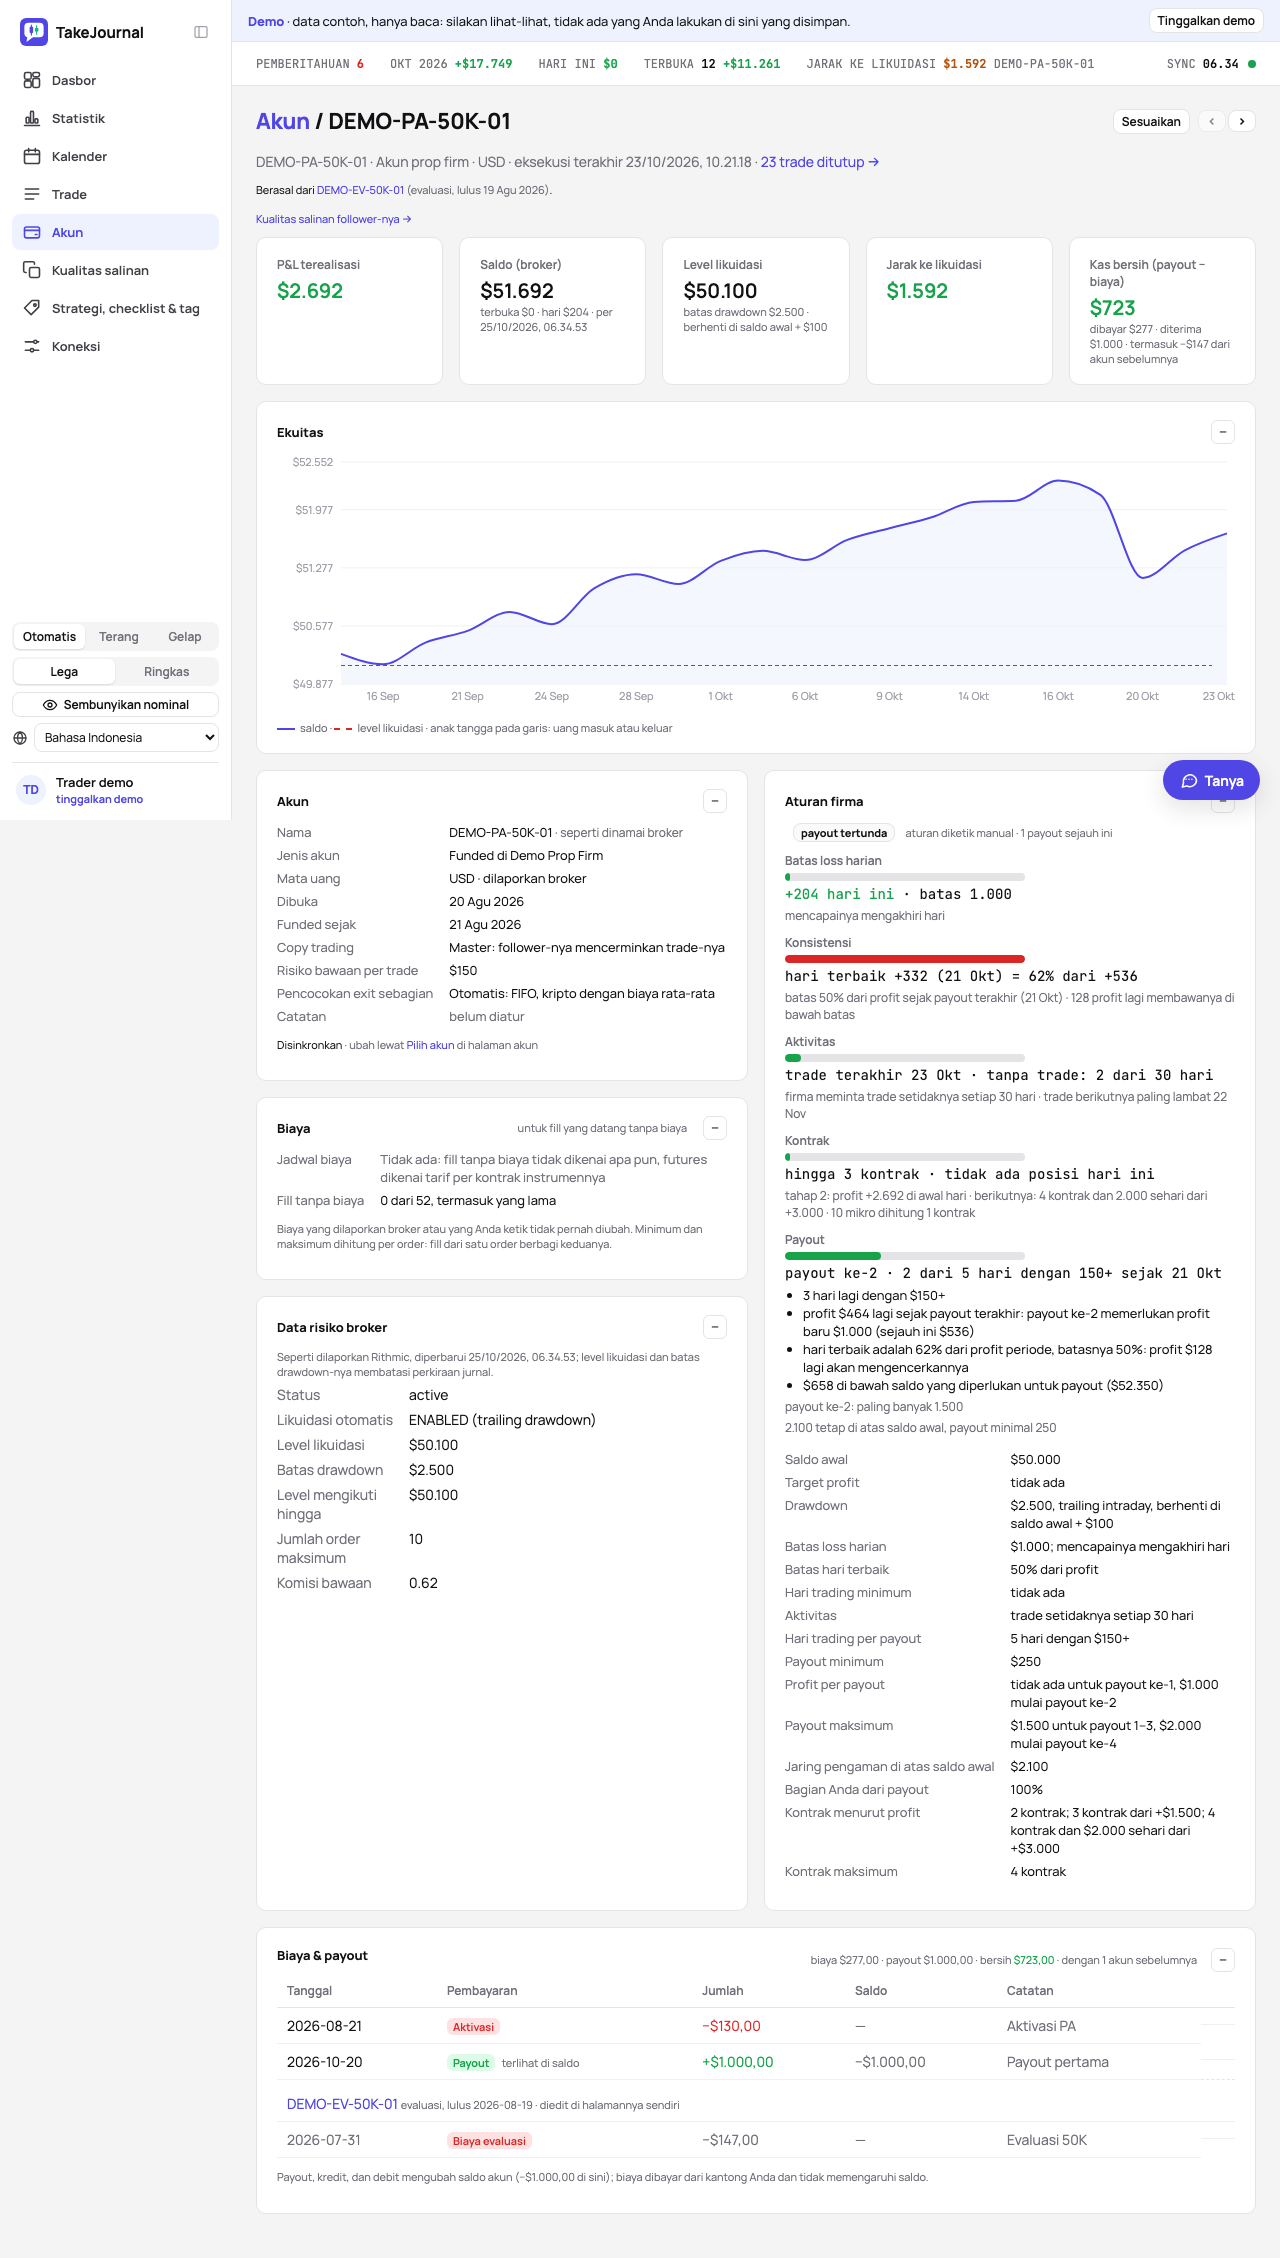Click the Statistik bar chart icon
This screenshot has width=1280, height=2258.
32,118
